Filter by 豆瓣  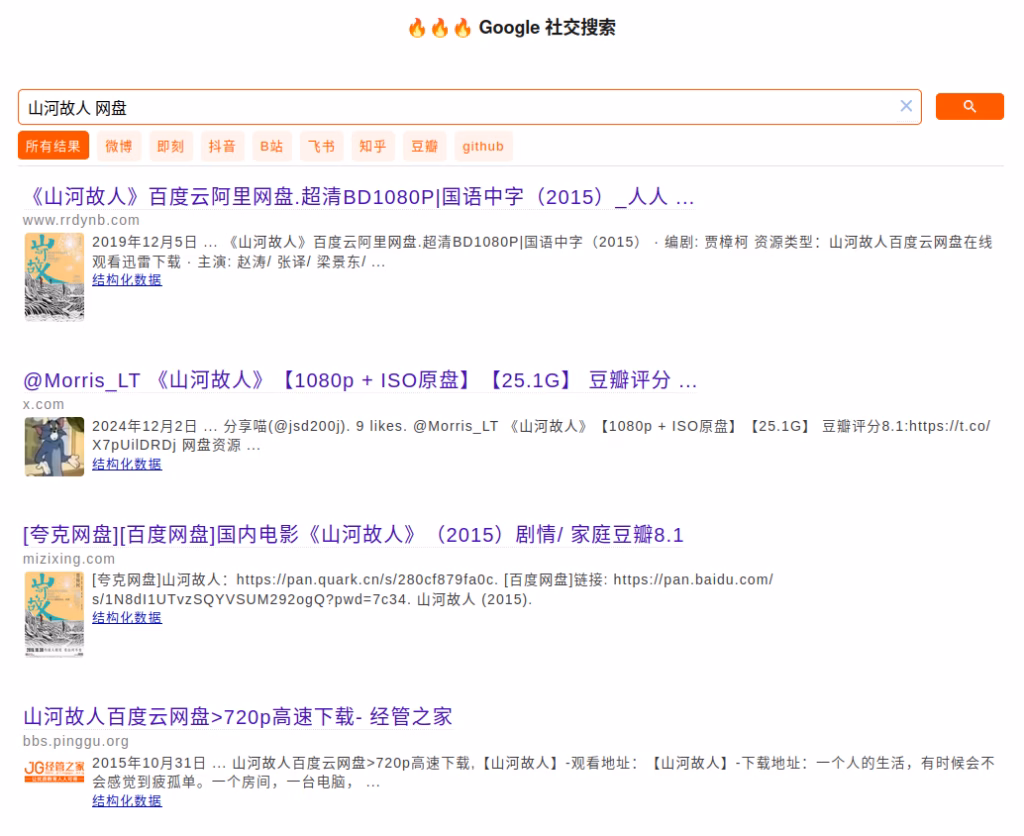tap(424, 146)
